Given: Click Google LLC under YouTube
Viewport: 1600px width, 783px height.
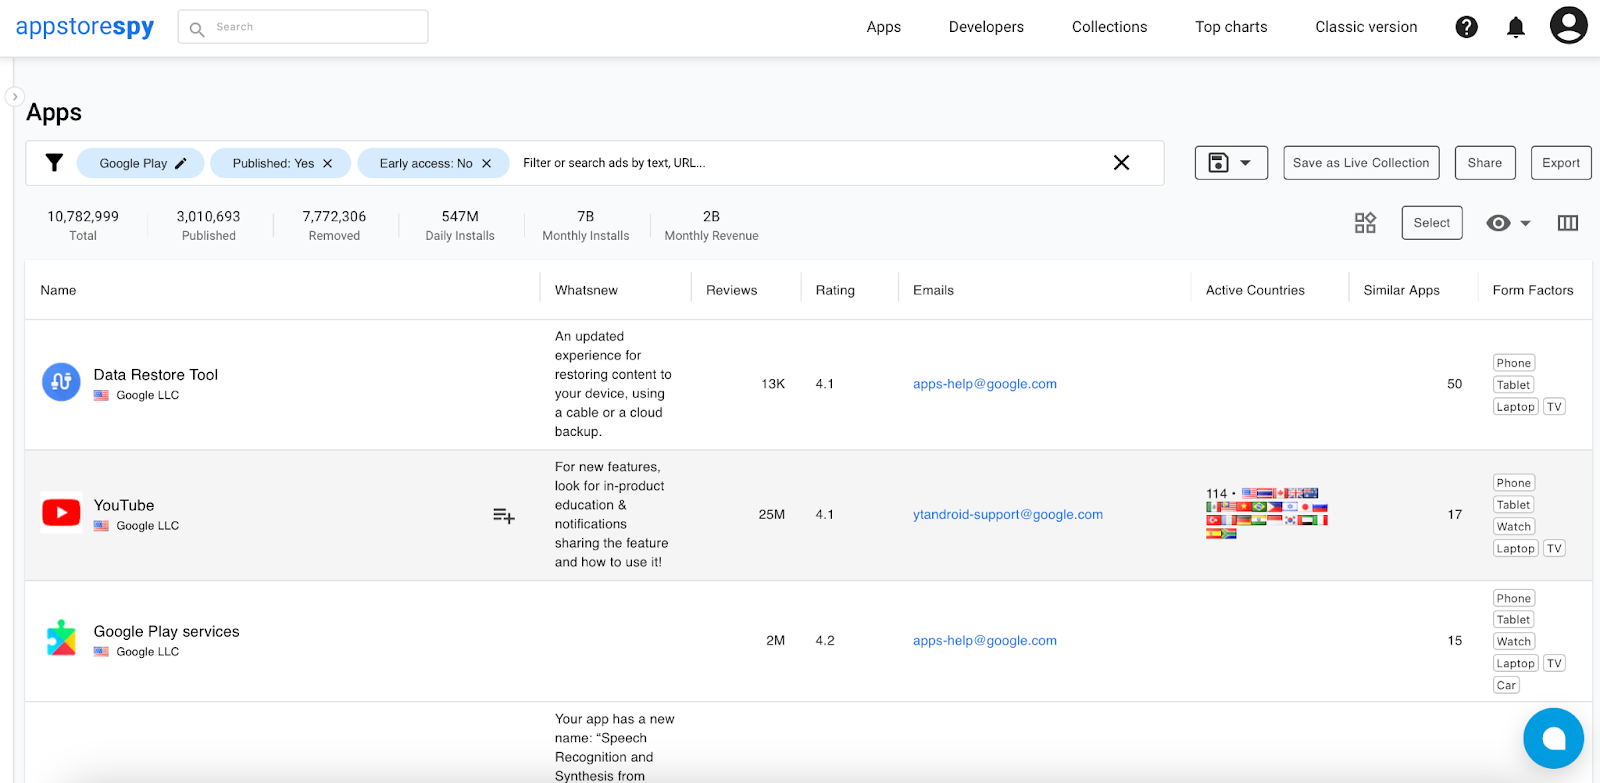Looking at the screenshot, I should point(148,526).
